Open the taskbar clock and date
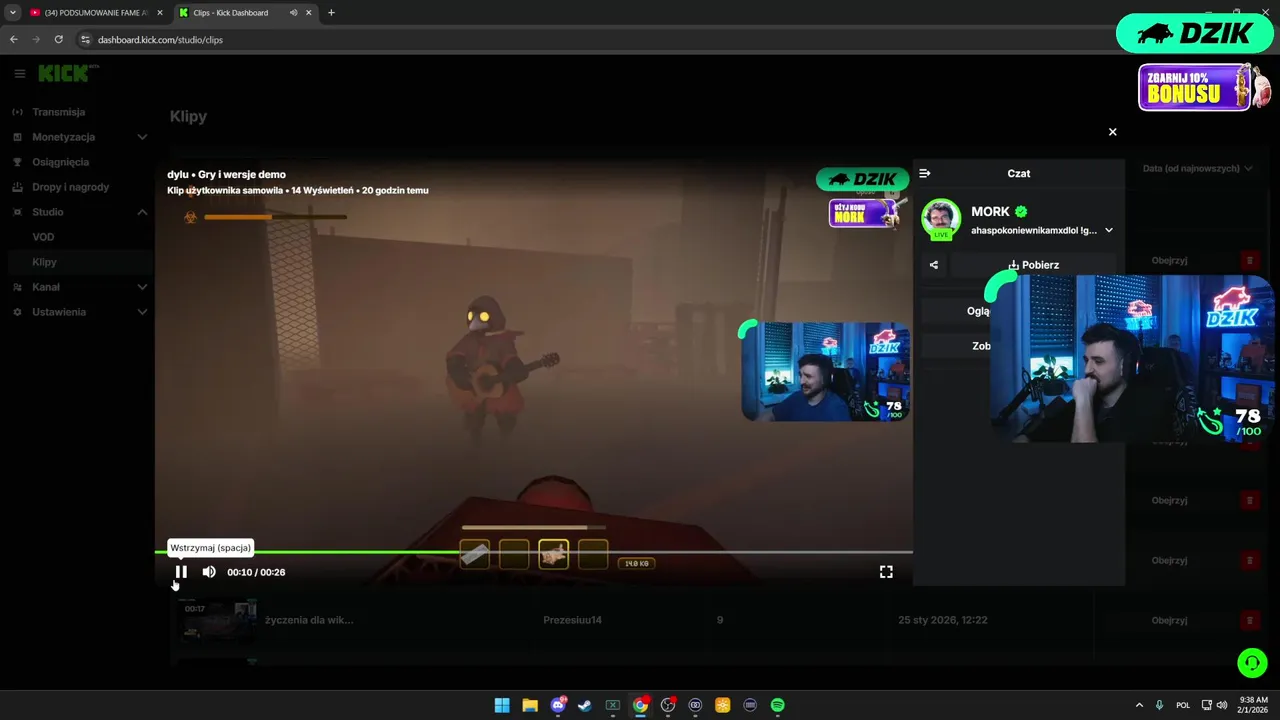The width and height of the screenshot is (1280, 720). (x=1253, y=705)
